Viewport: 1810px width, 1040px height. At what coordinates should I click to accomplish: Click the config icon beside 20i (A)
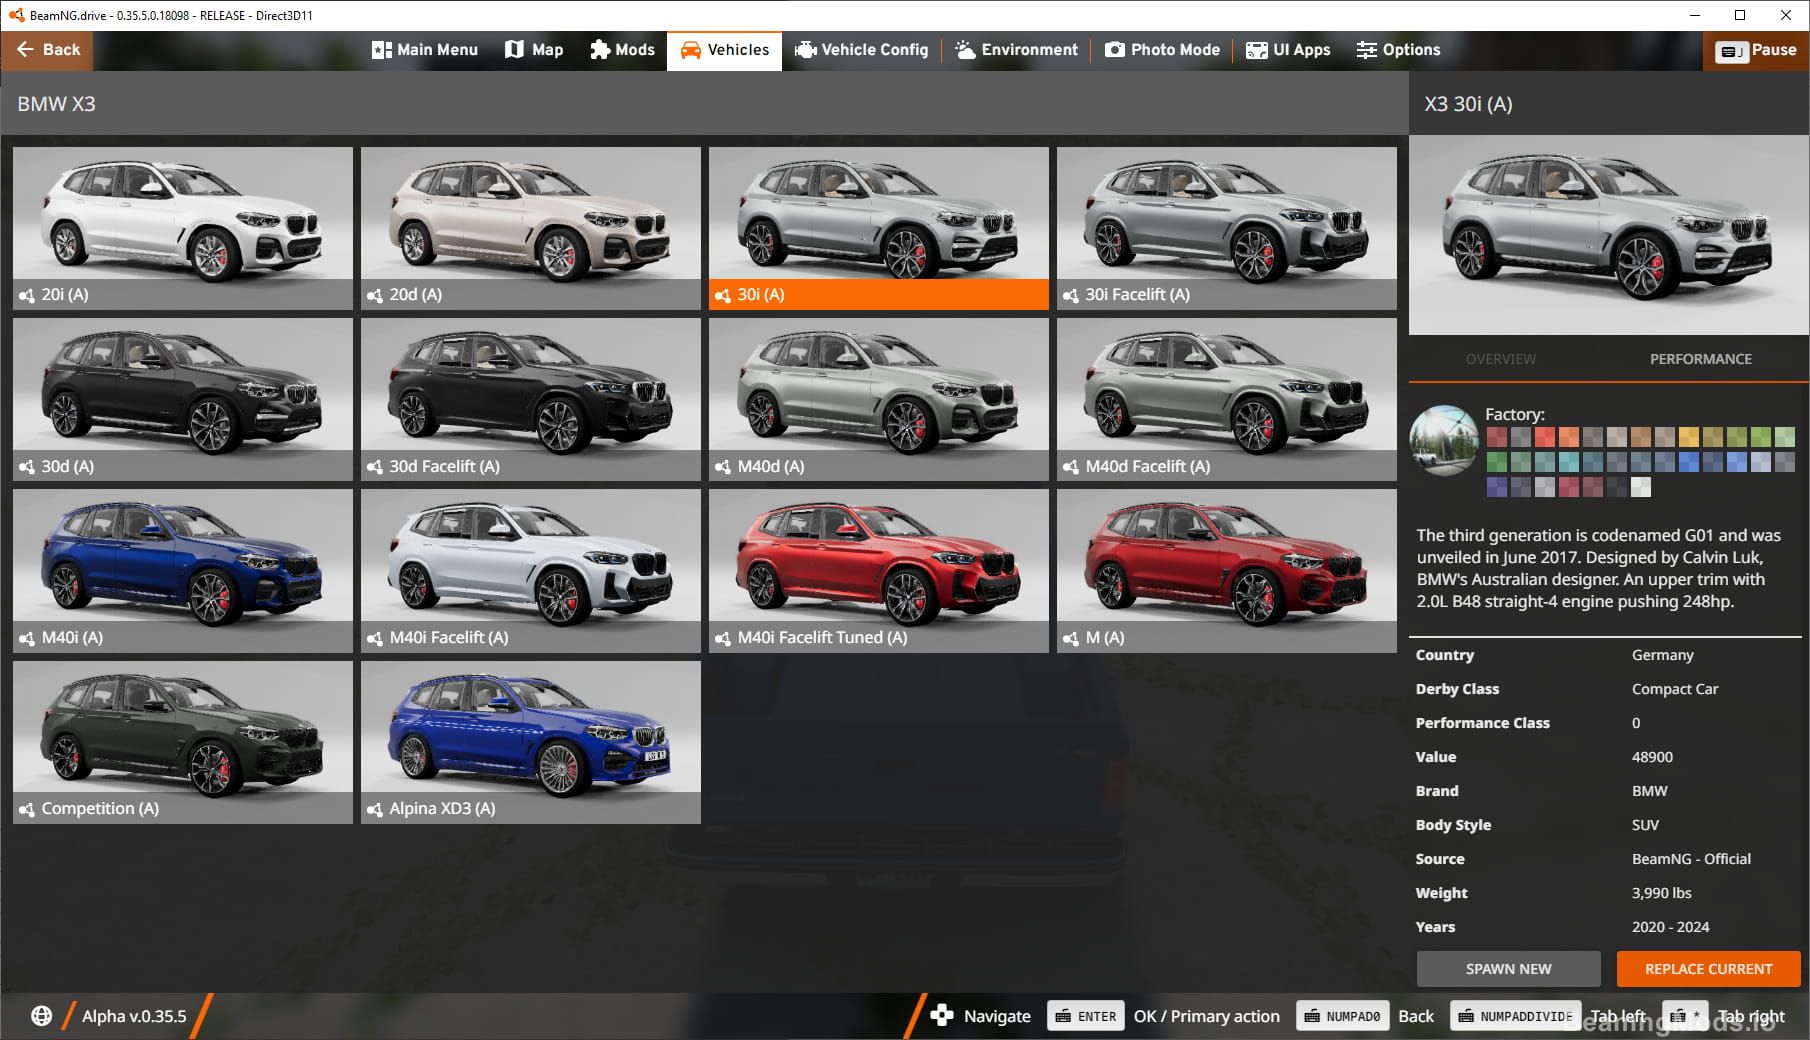click(27, 295)
